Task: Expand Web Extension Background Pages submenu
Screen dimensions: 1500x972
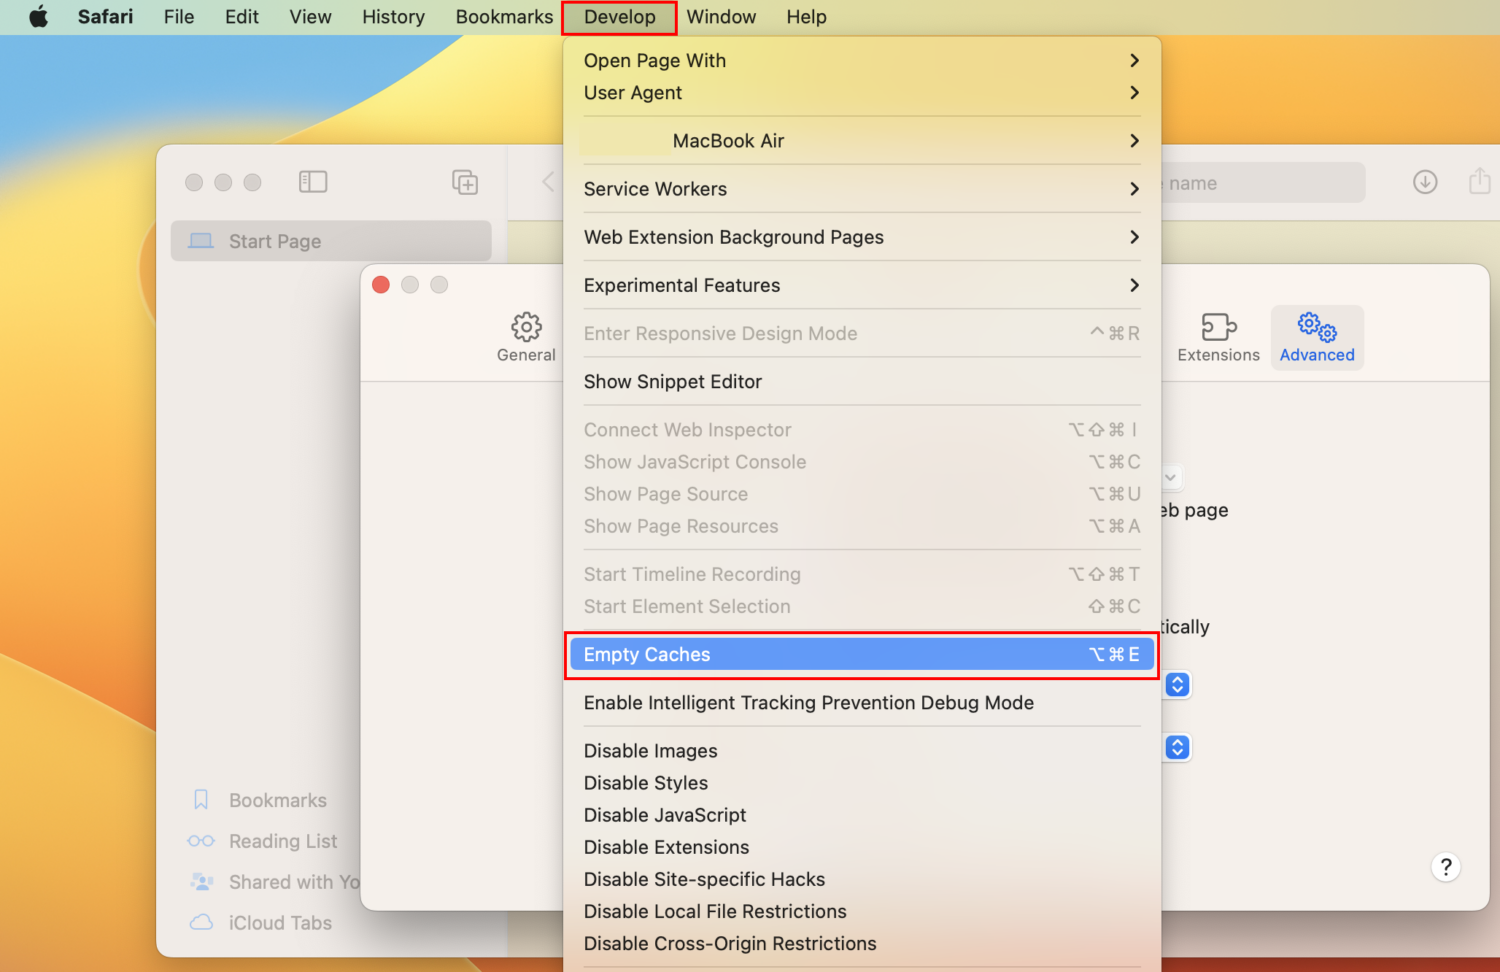Action: tap(861, 237)
